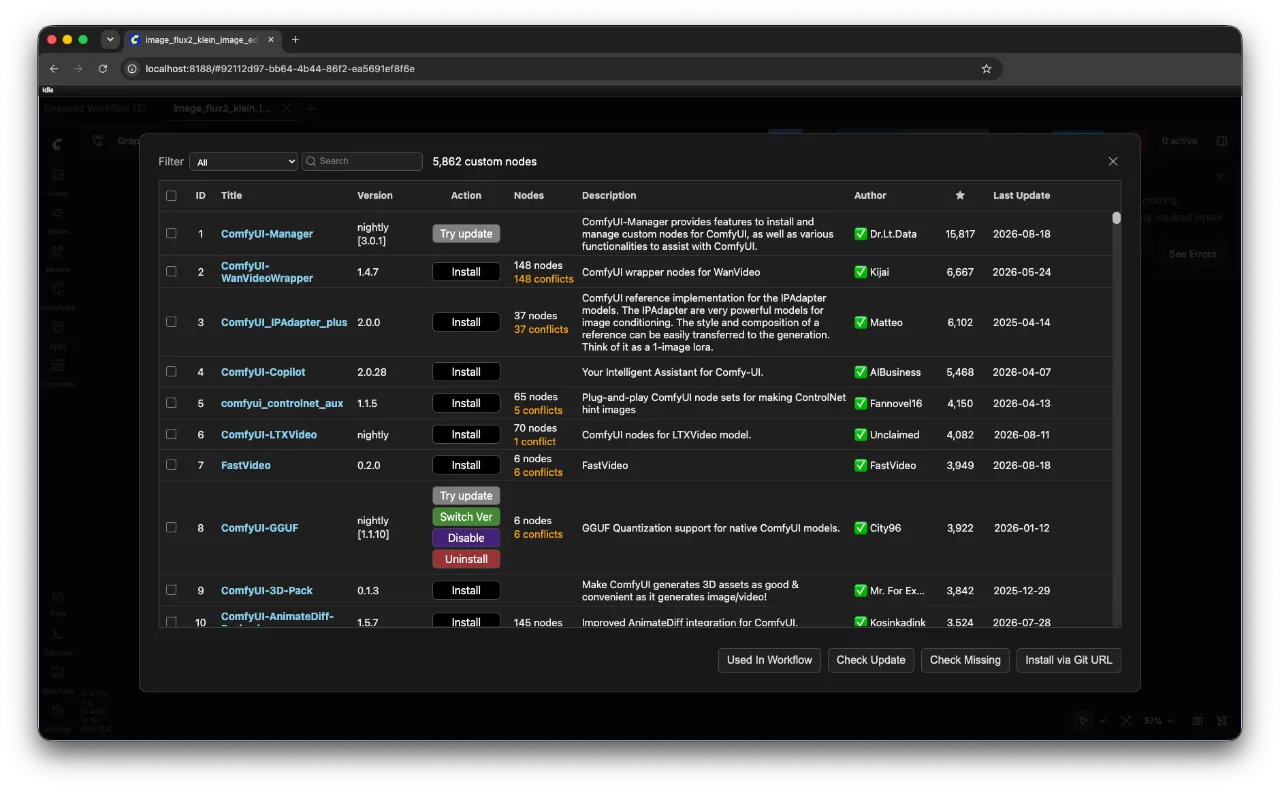Install ComfyUI-WanVideoWrapper
The width and height of the screenshot is (1280, 791).
(466, 271)
